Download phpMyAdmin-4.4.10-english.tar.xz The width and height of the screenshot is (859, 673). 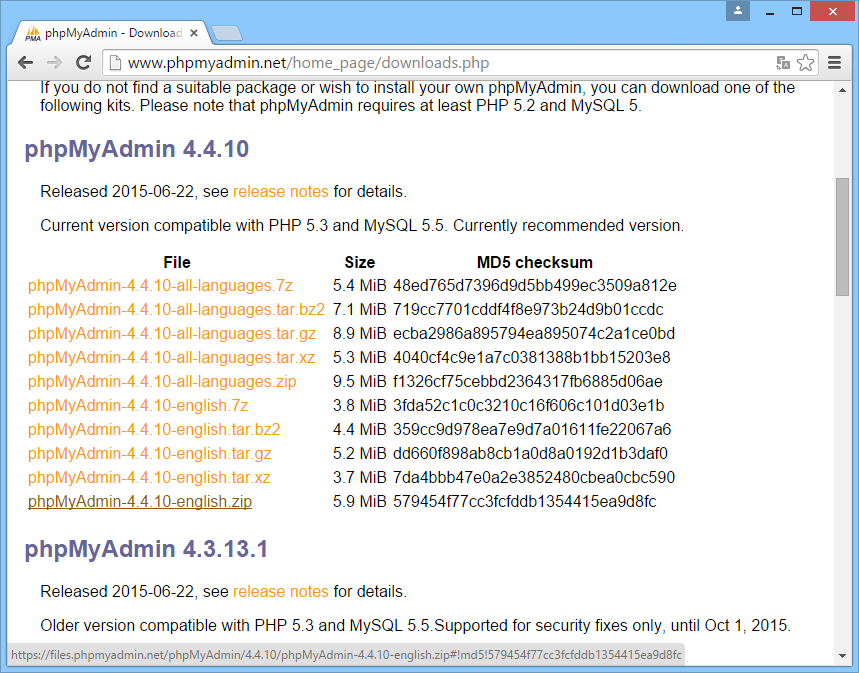click(x=149, y=478)
